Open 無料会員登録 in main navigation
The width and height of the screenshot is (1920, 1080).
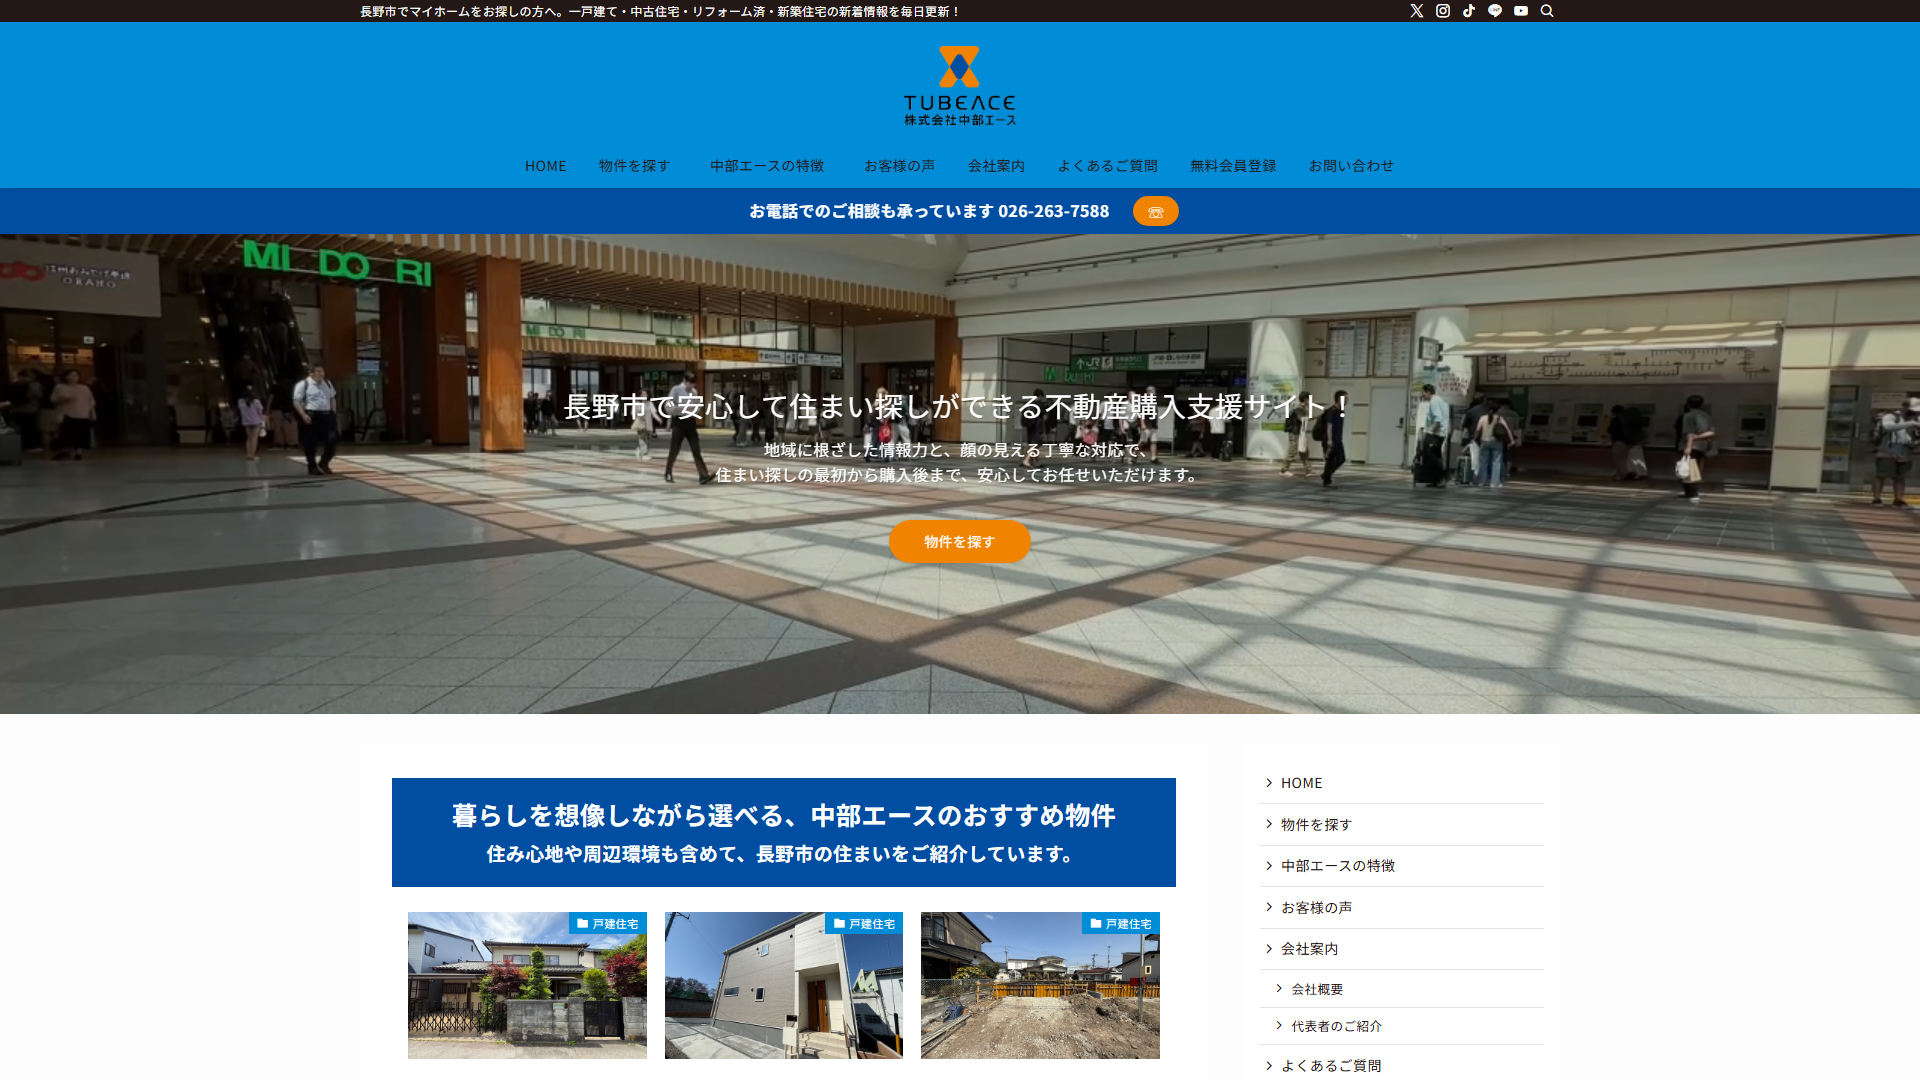click(x=1233, y=166)
